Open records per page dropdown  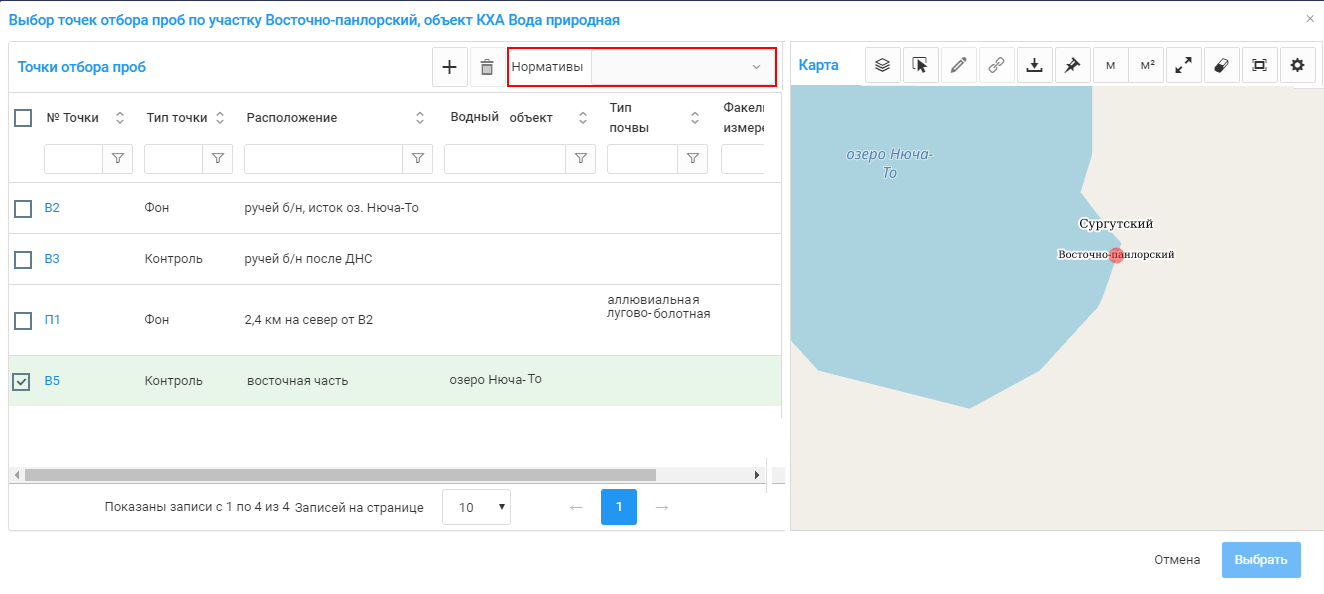(476, 507)
